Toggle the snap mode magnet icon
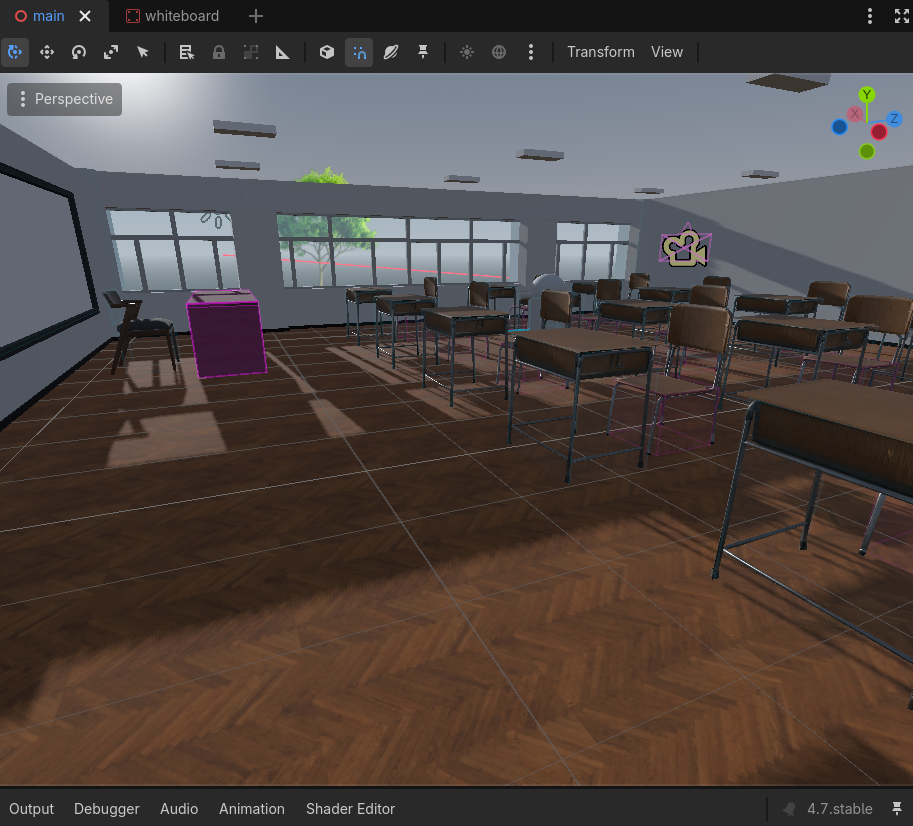The height and width of the screenshot is (826, 913). (359, 52)
